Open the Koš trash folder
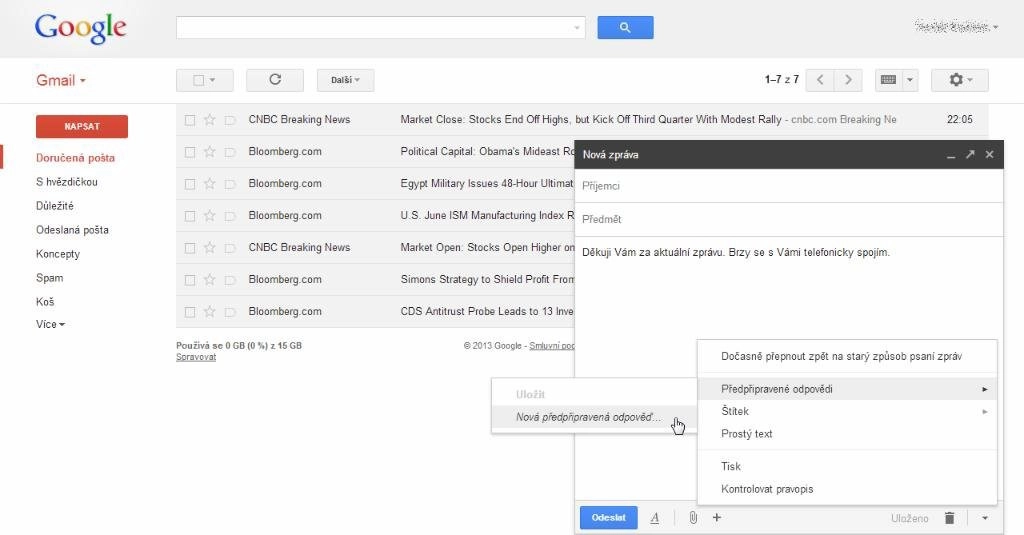This screenshot has width=1024, height=535. click(x=45, y=302)
